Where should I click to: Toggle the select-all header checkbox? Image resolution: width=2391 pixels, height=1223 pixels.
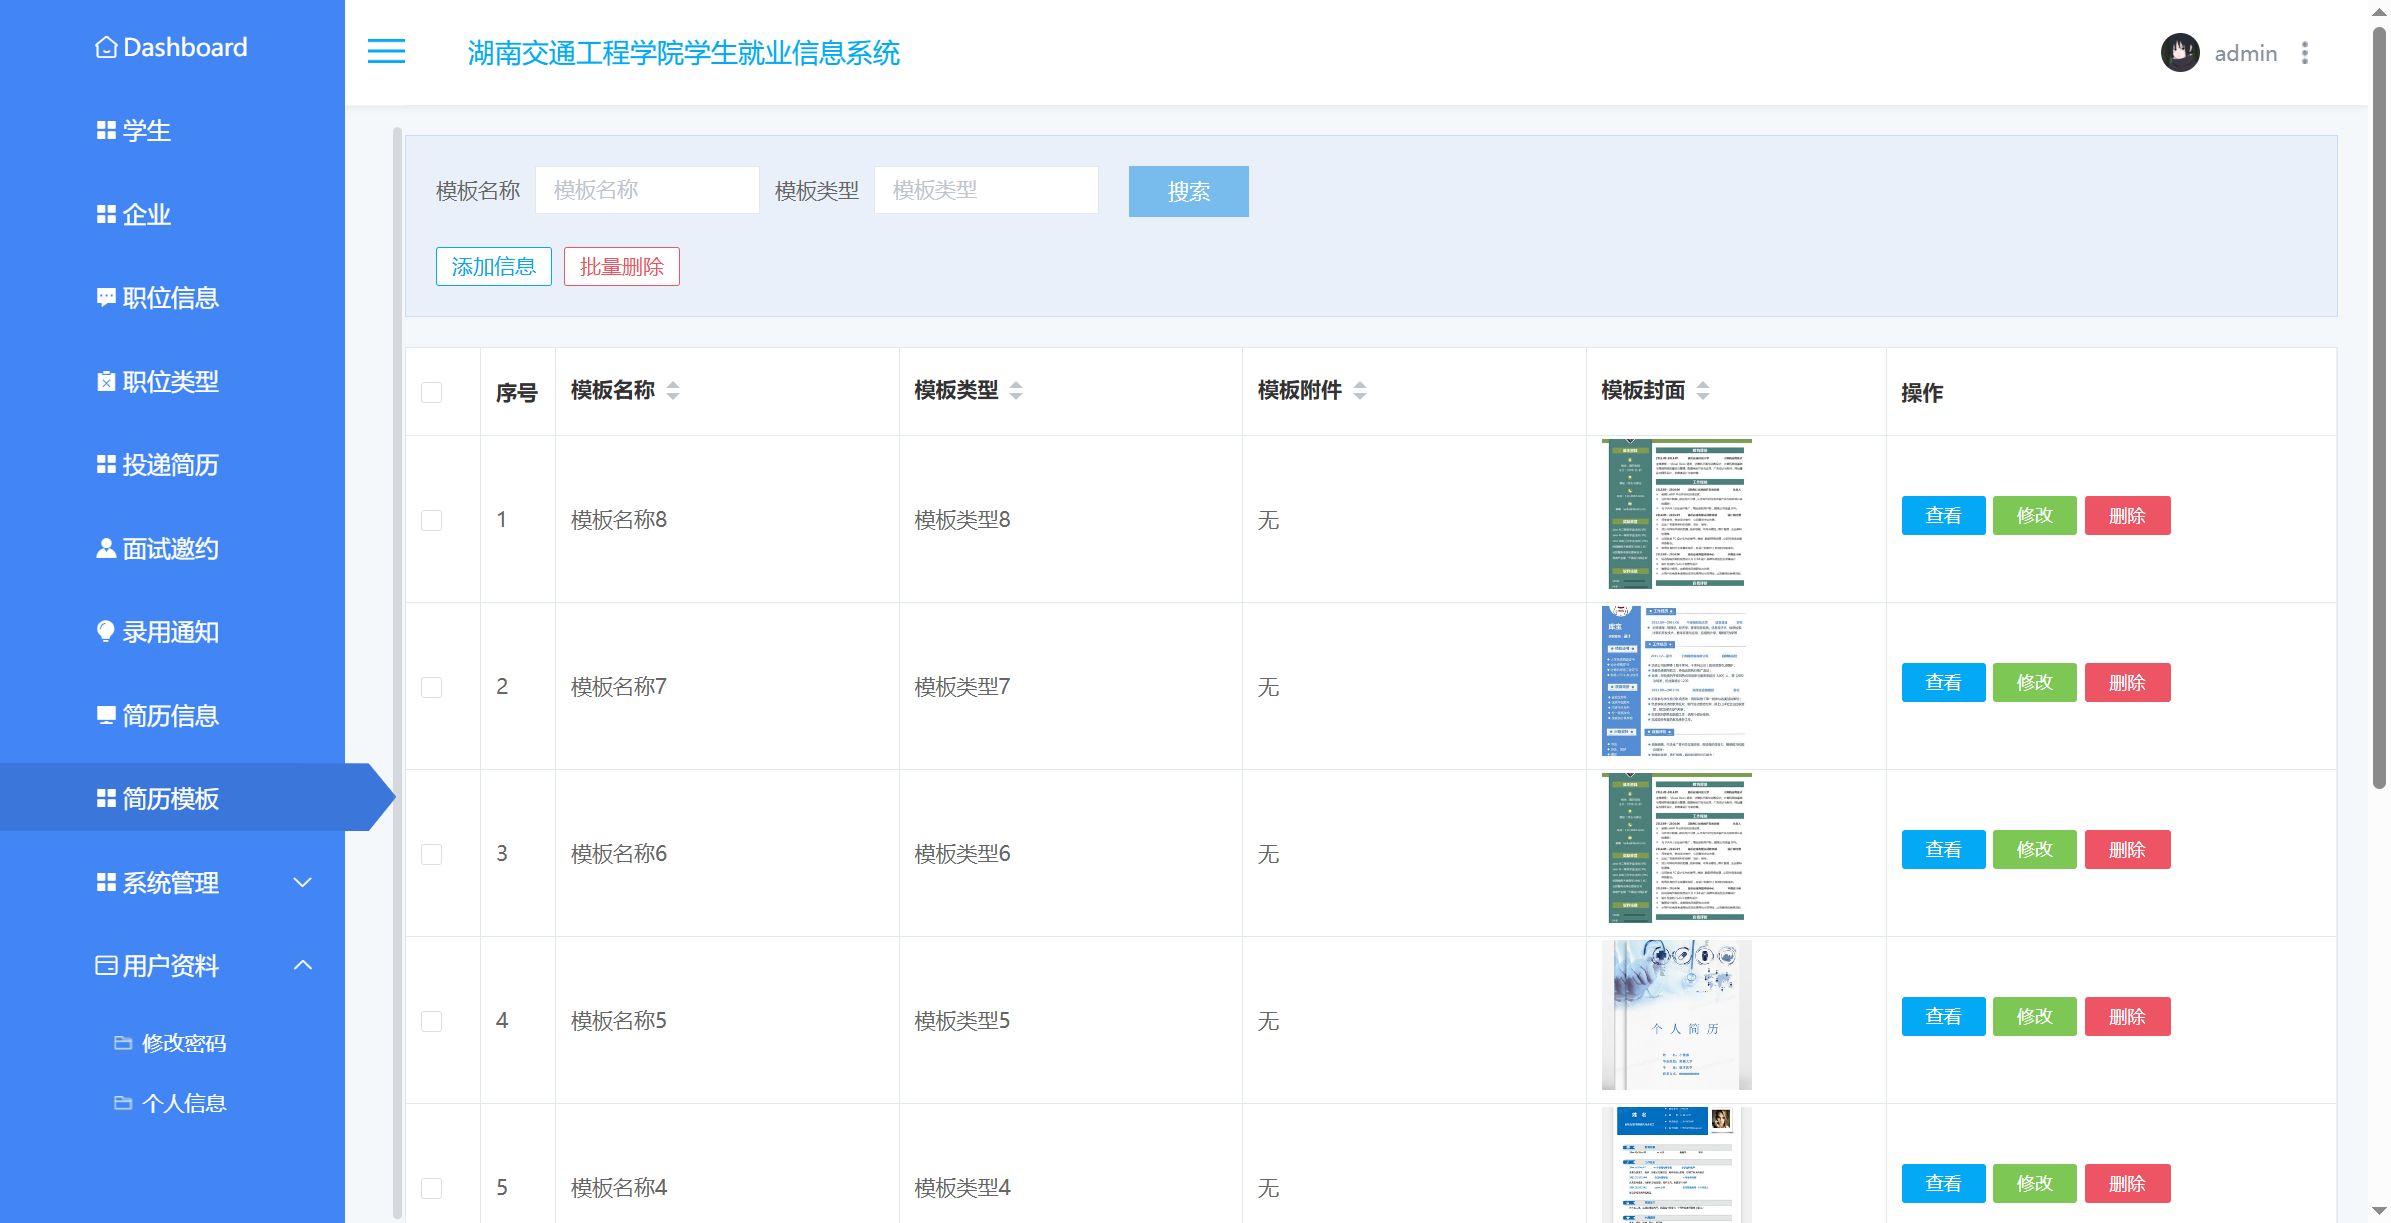click(x=432, y=392)
